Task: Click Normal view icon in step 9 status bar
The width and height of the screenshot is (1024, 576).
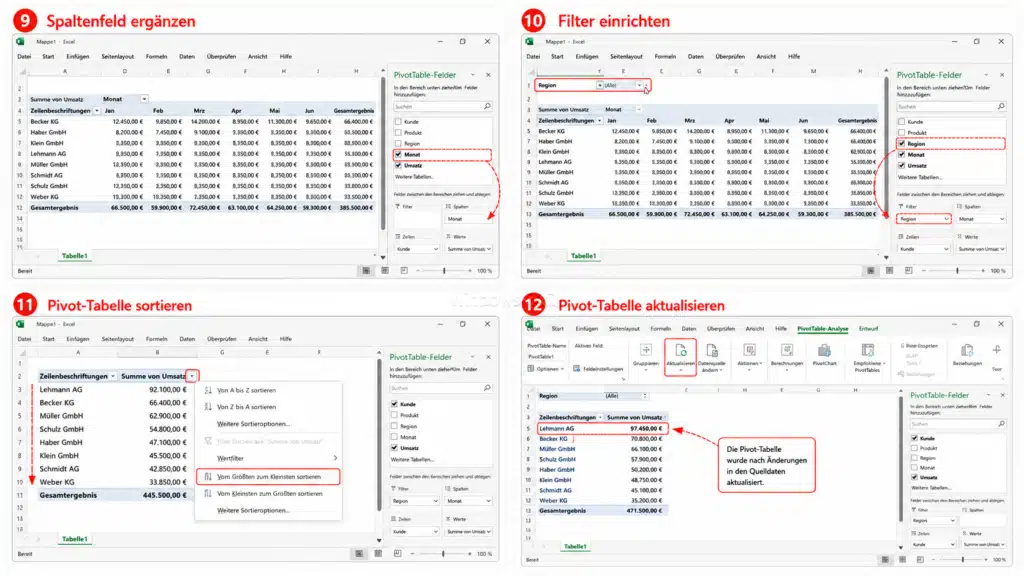Action: click(366, 270)
